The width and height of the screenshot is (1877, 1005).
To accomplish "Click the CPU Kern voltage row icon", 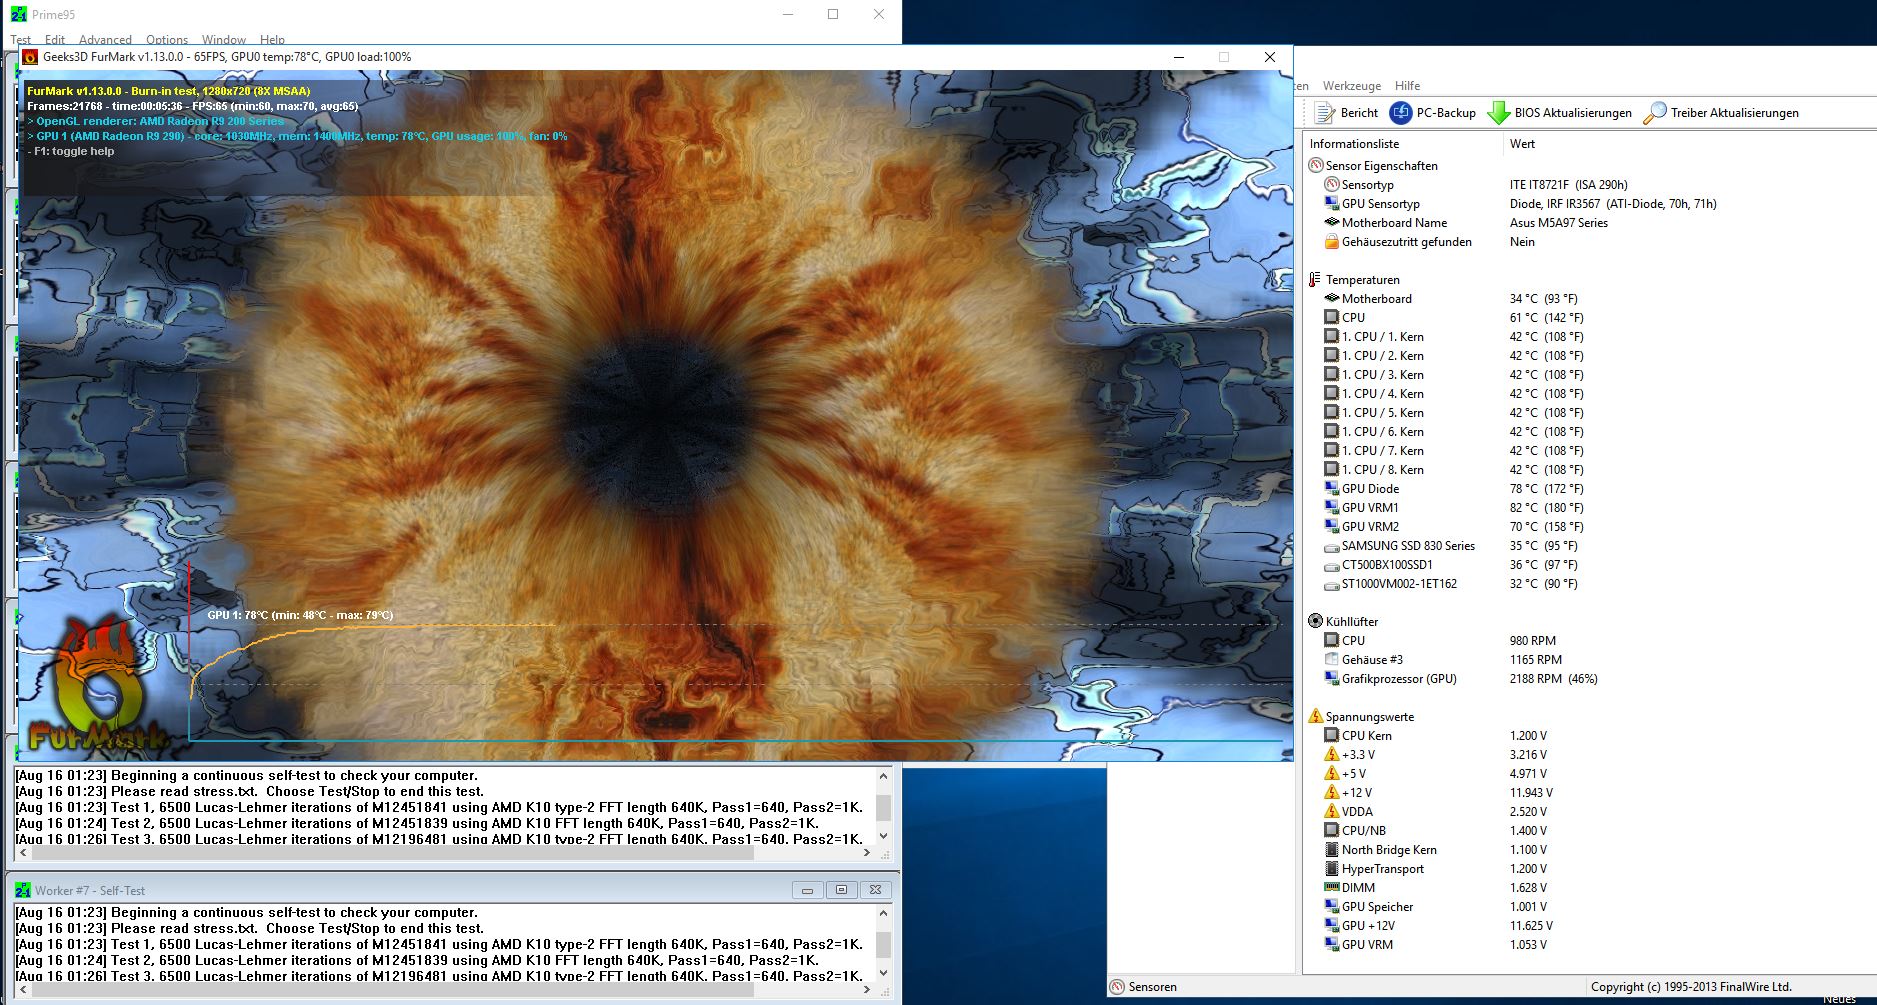I will [x=1332, y=736].
